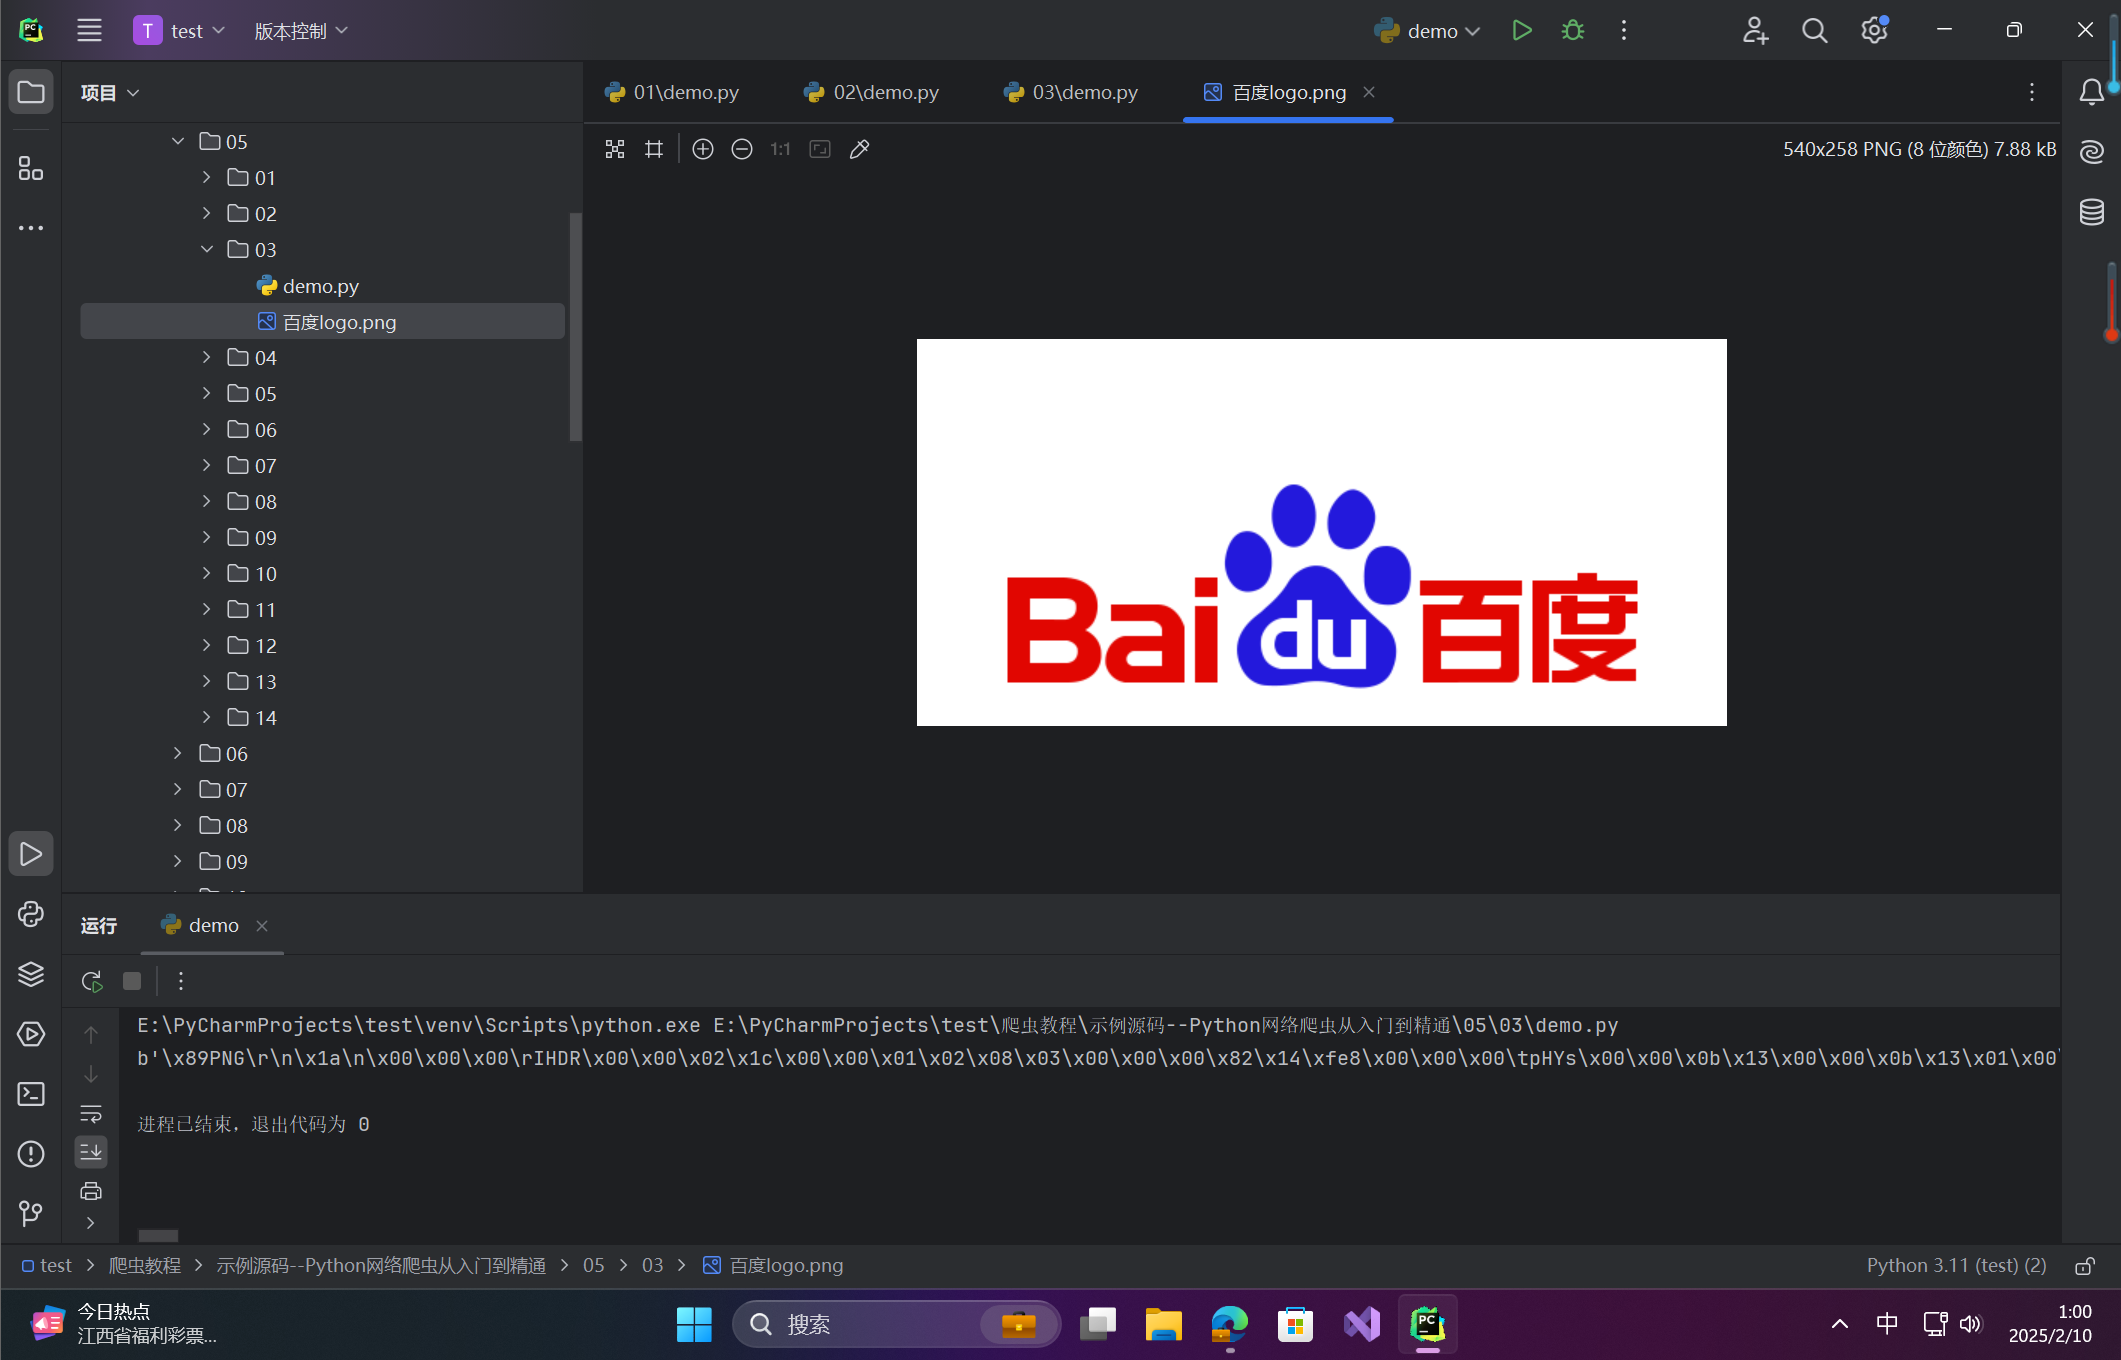Viewport: 2121px width, 1360px height.
Task: Zoom in on the image with plus icon
Action: (x=703, y=149)
